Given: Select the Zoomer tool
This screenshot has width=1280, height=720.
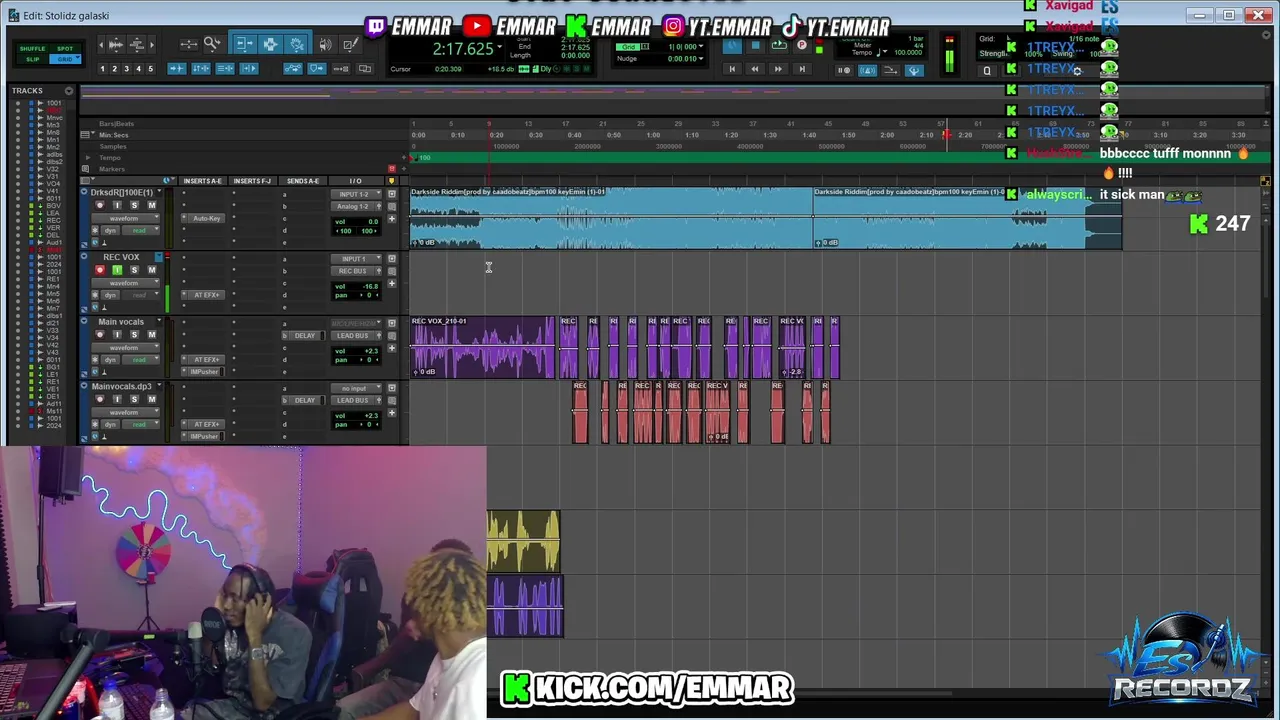Looking at the screenshot, I should click(x=212, y=43).
